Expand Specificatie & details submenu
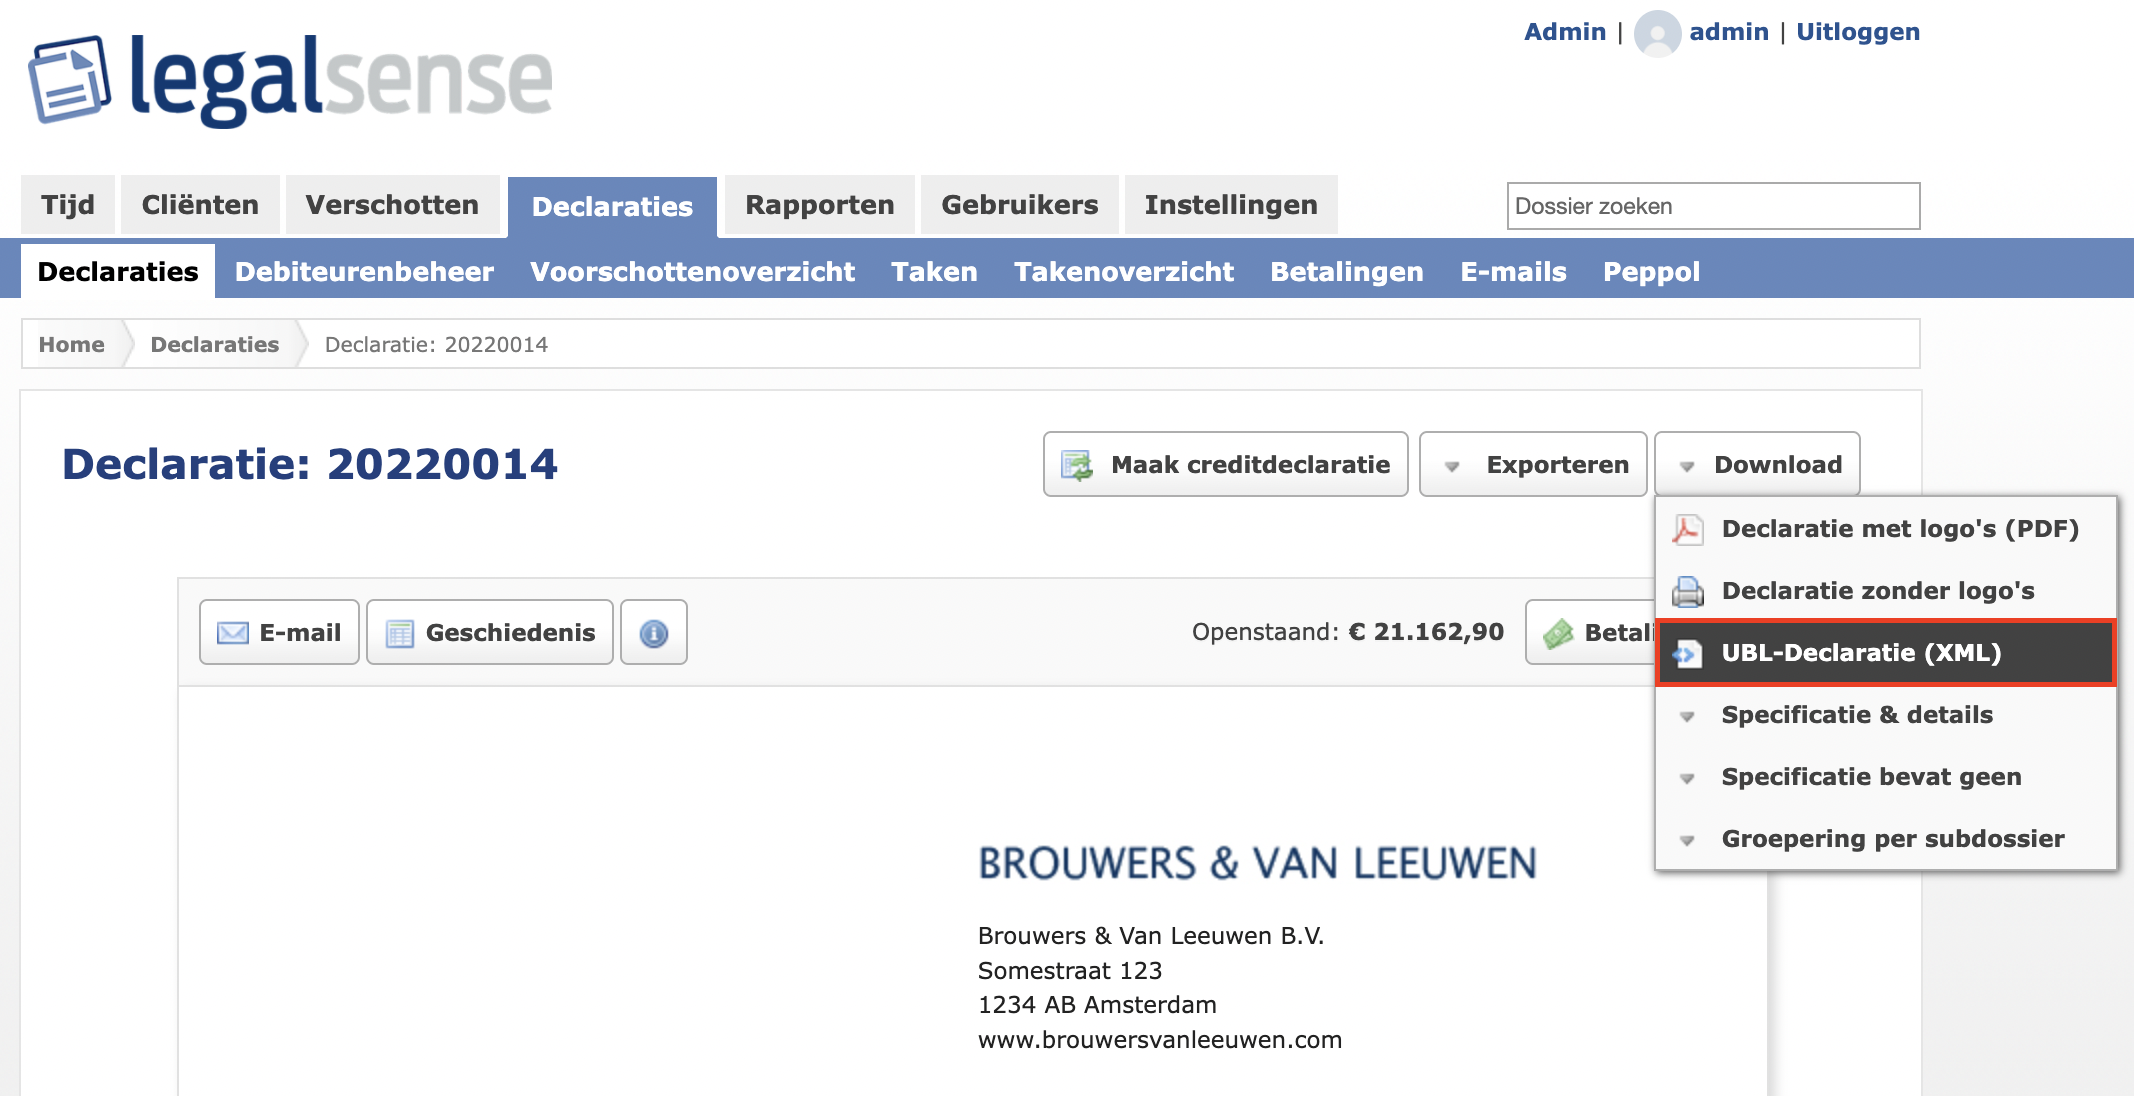 pyautogui.click(x=1886, y=715)
